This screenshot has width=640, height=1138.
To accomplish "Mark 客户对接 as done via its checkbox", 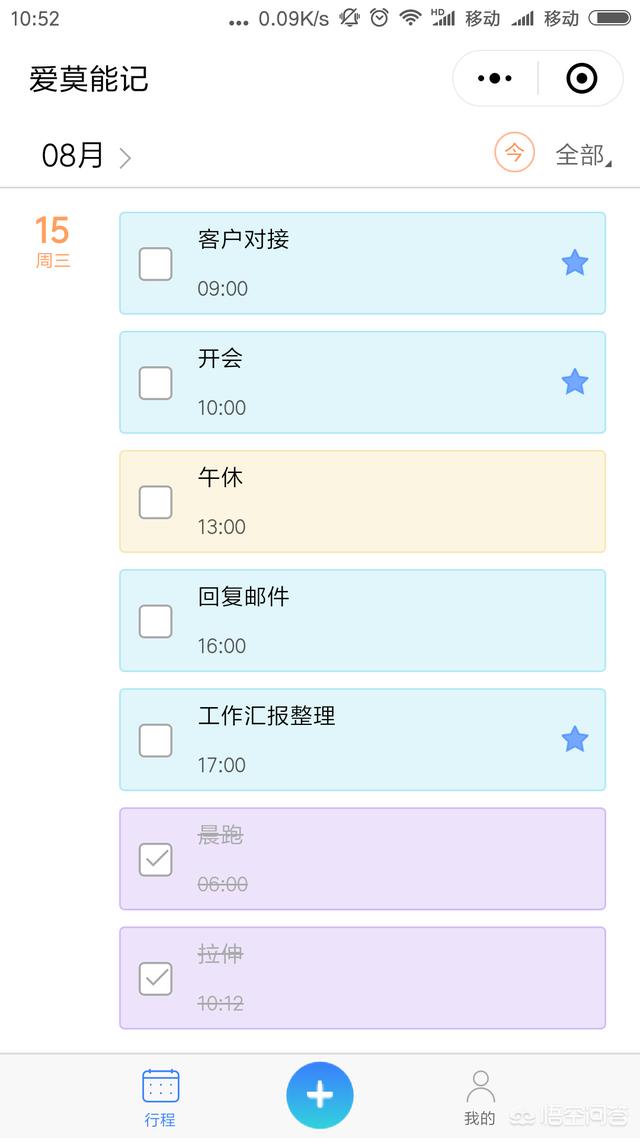I will coord(155,264).
